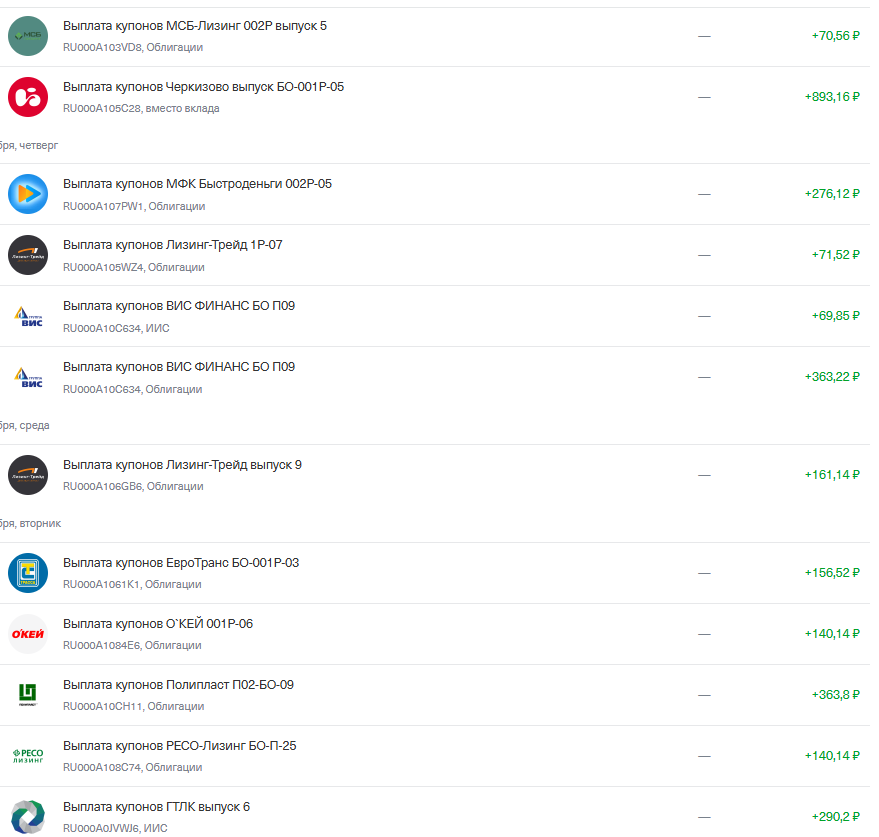Click ВИС logo in the +363,22 ₽ row
Image resolution: width=879 pixels, height=837 pixels.
(x=28, y=377)
